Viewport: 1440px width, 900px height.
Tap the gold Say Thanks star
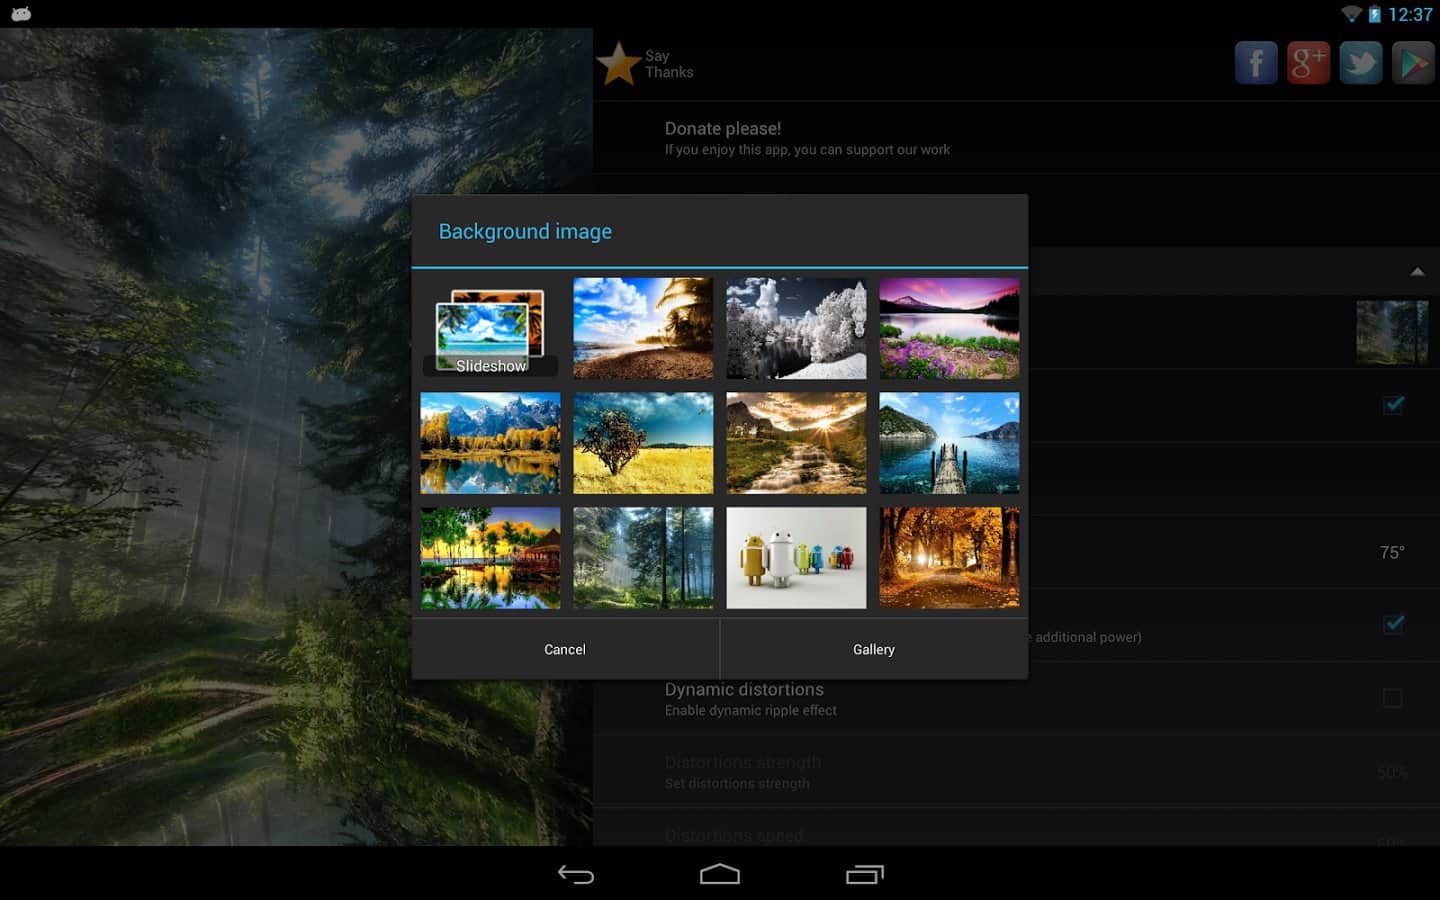tap(619, 64)
